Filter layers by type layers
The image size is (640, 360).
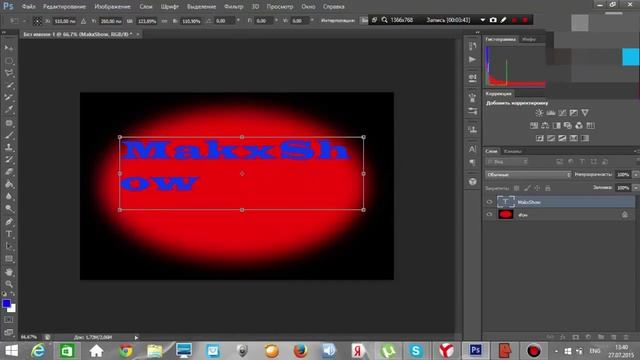coord(582,162)
